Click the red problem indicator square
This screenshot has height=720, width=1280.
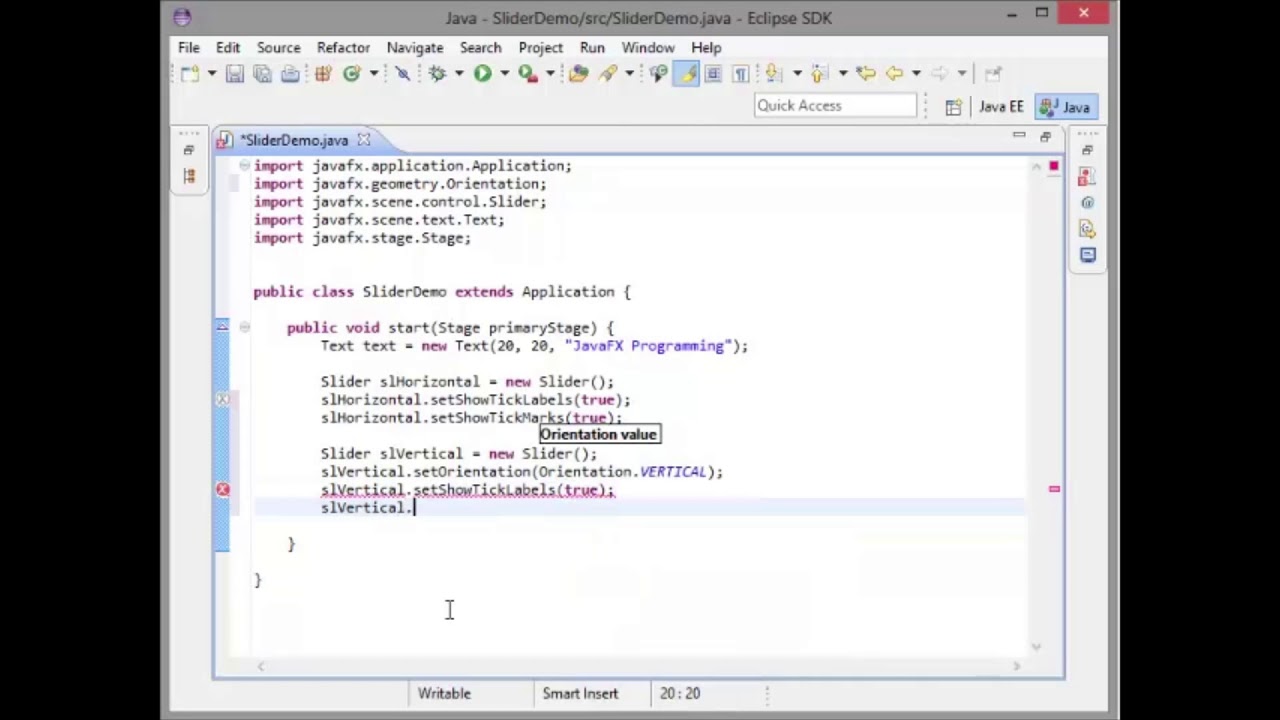coord(1054,166)
